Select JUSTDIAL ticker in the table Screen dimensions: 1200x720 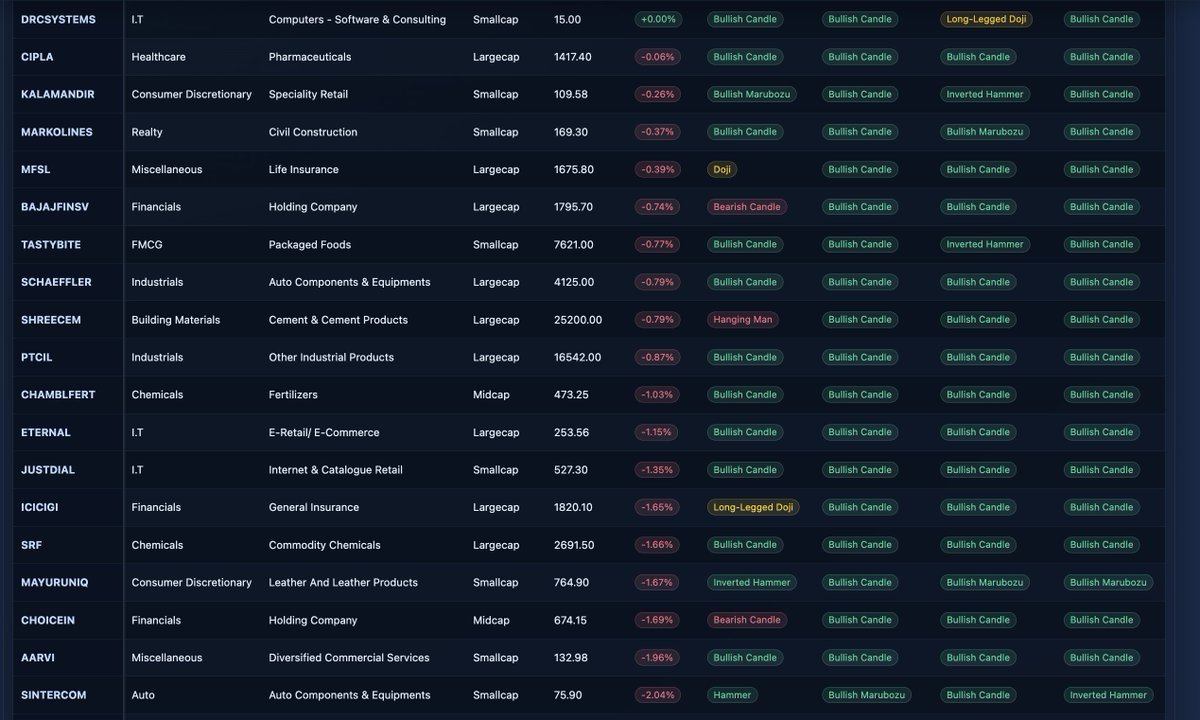(x=48, y=470)
